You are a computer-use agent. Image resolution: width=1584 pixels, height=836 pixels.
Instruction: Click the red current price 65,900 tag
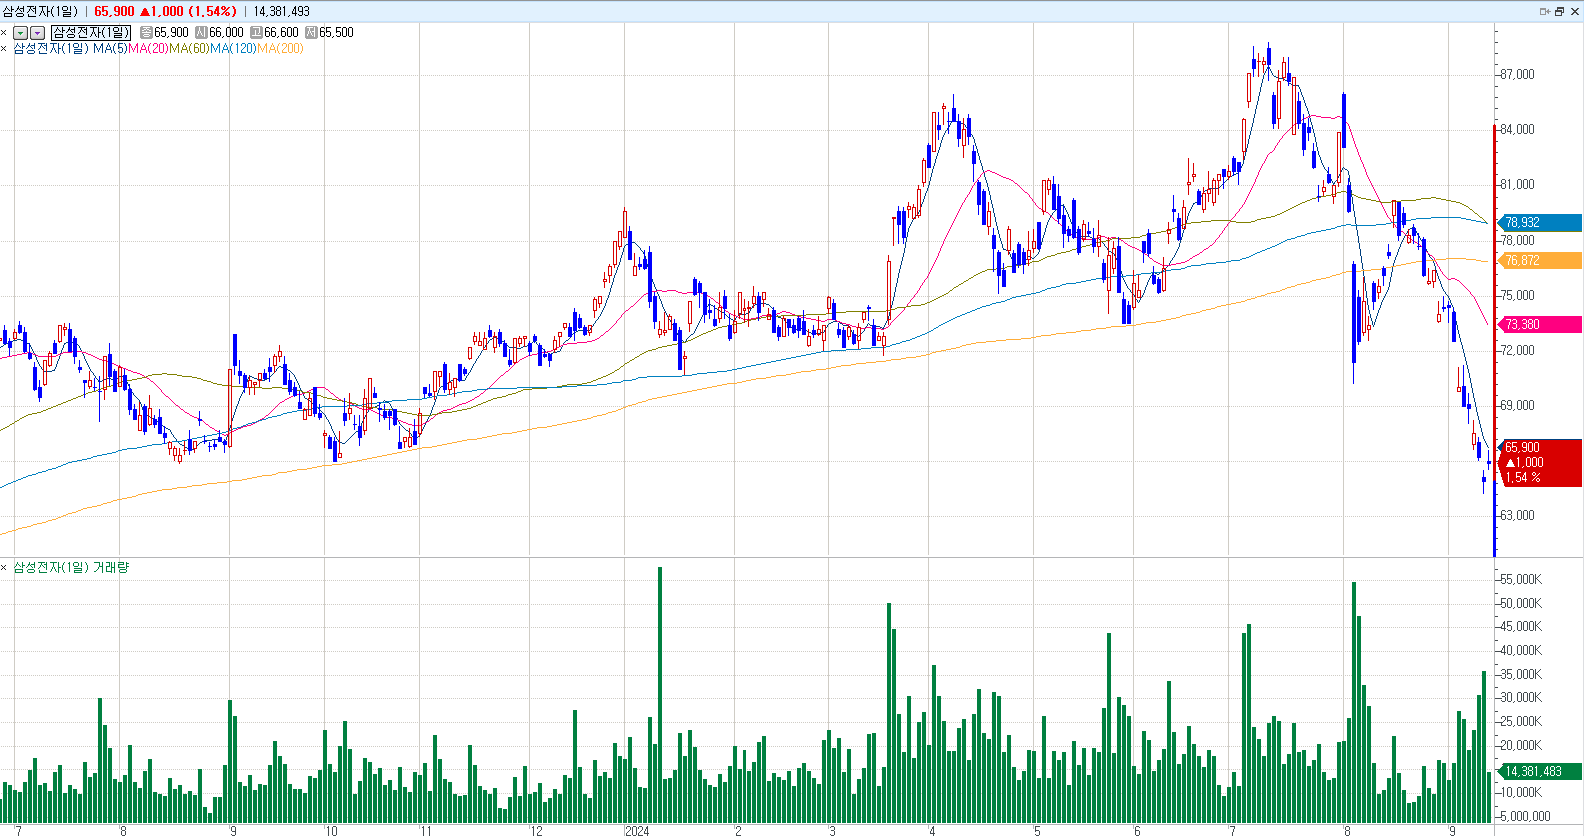click(x=1538, y=462)
